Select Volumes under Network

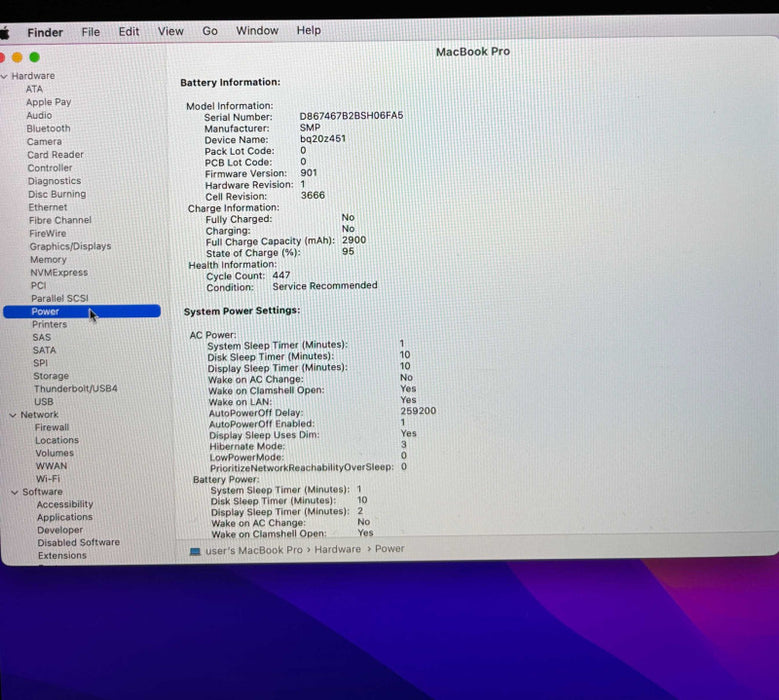point(55,453)
